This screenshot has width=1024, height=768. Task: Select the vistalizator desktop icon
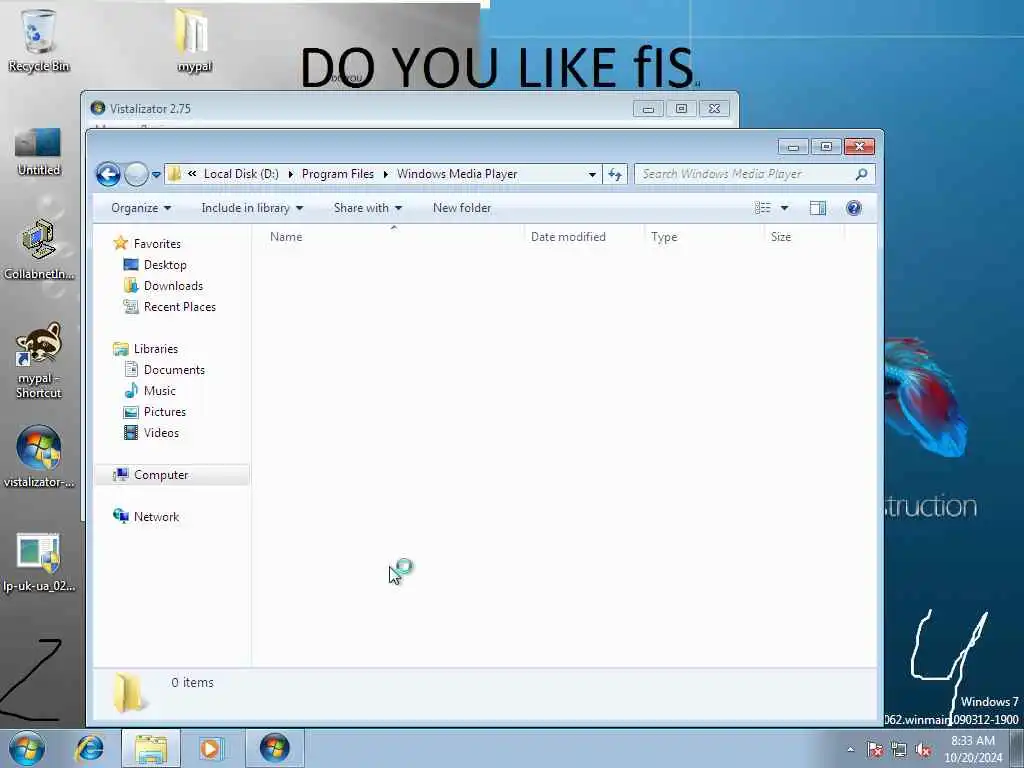coord(39,457)
